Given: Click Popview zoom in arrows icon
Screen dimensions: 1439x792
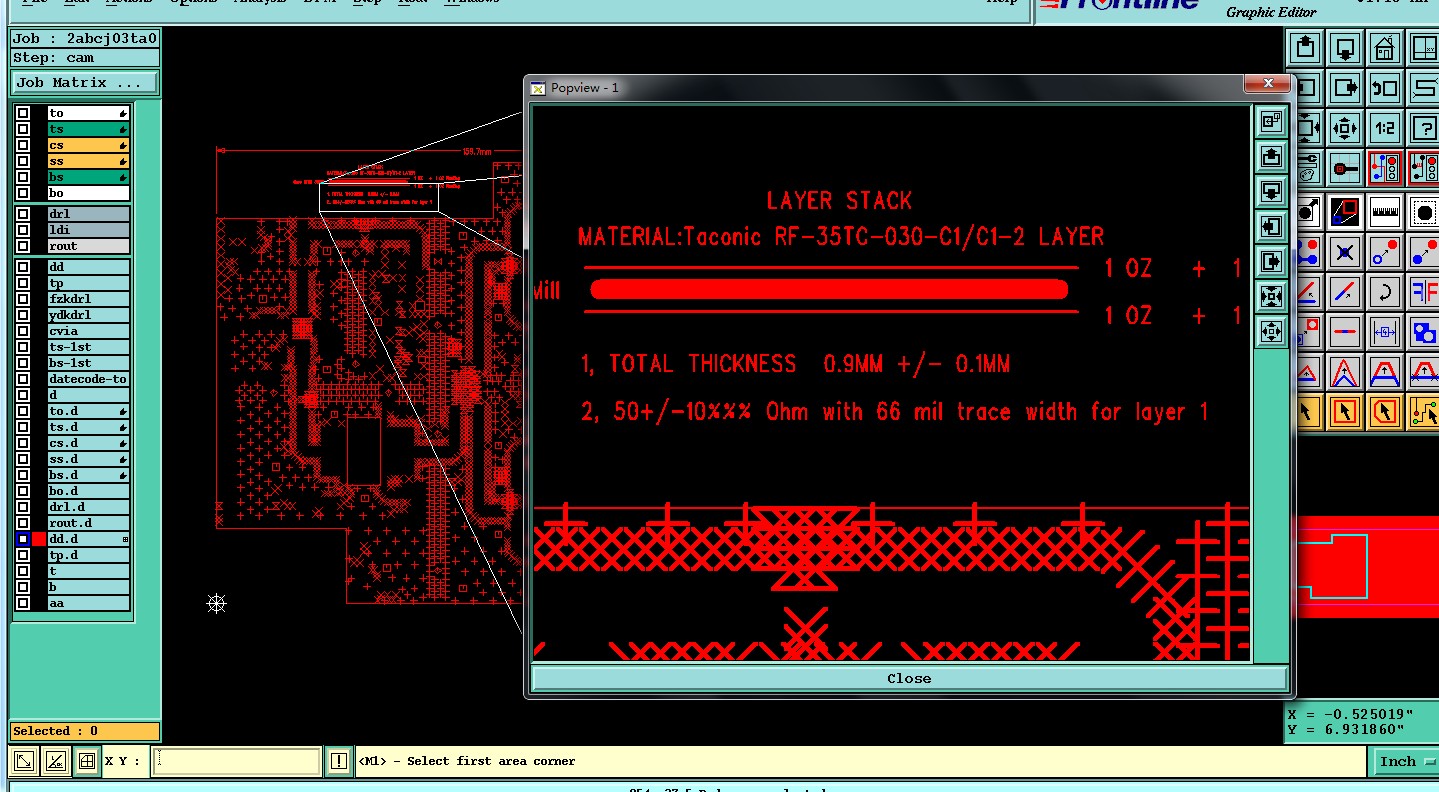Looking at the screenshot, I should [1271, 296].
